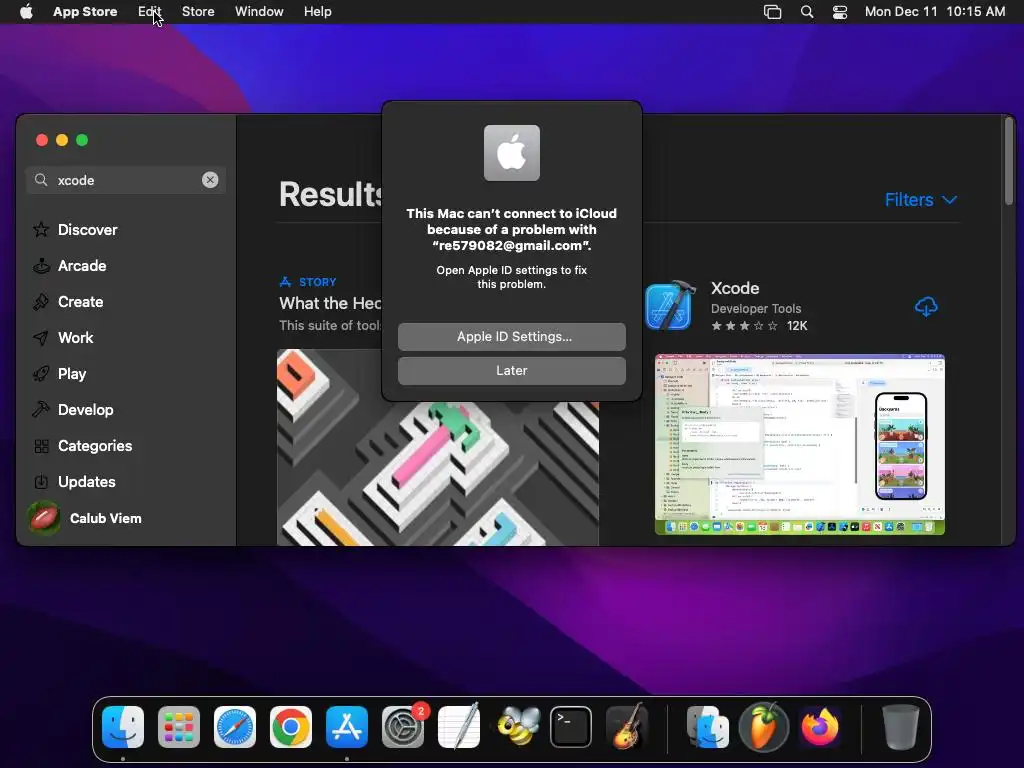Screen dimensions: 1024x768
Task: Download Xcode via the cloud icon
Action: click(x=926, y=306)
